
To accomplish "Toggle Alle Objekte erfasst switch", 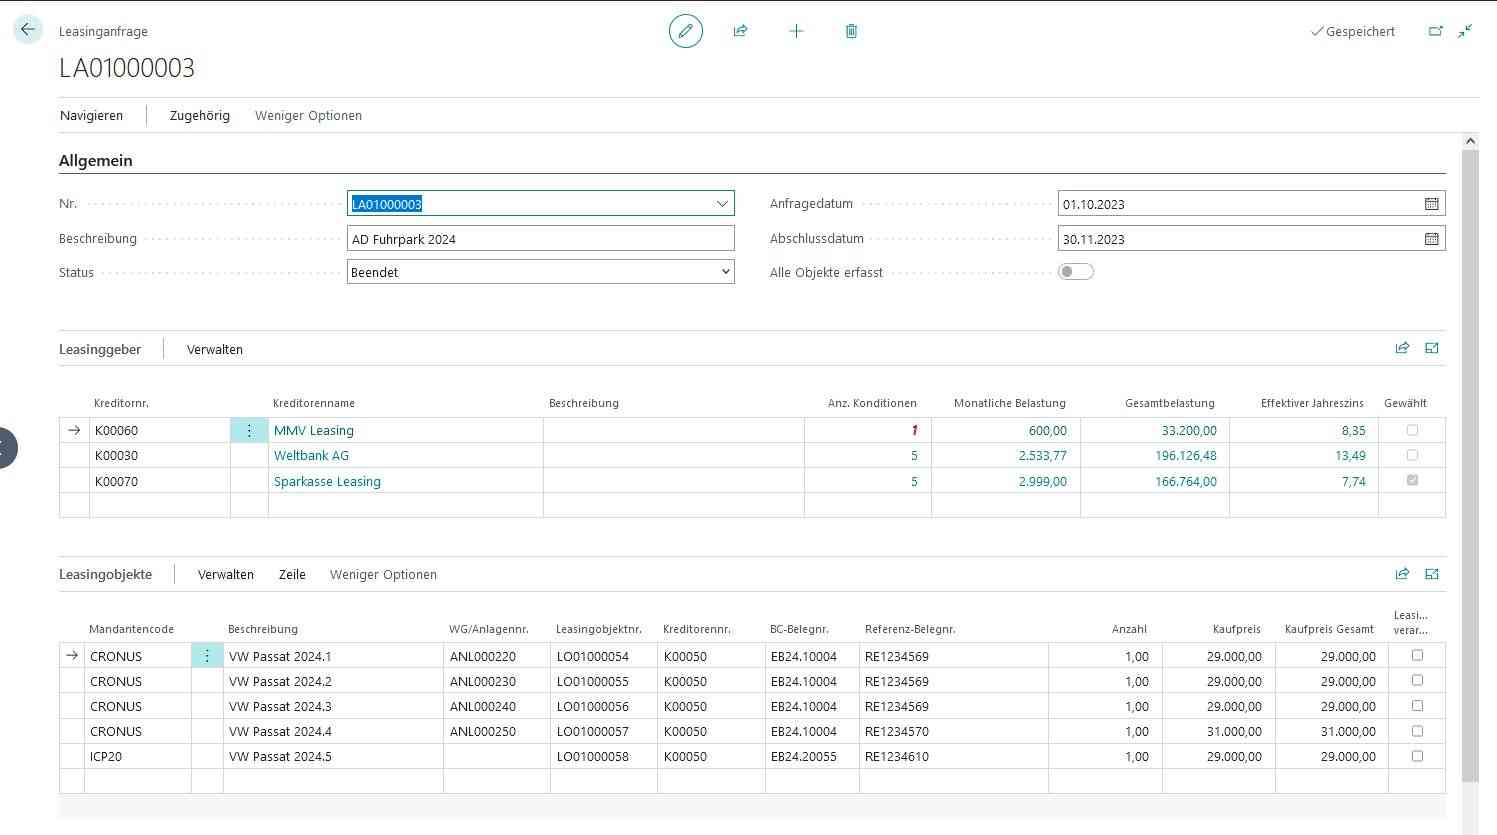I will click(x=1076, y=272).
